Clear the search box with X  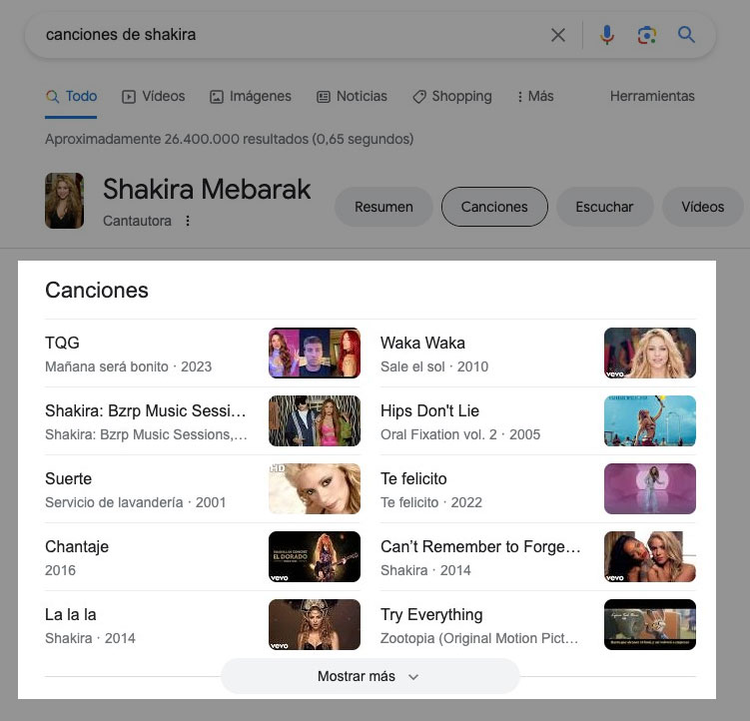(x=558, y=35)
